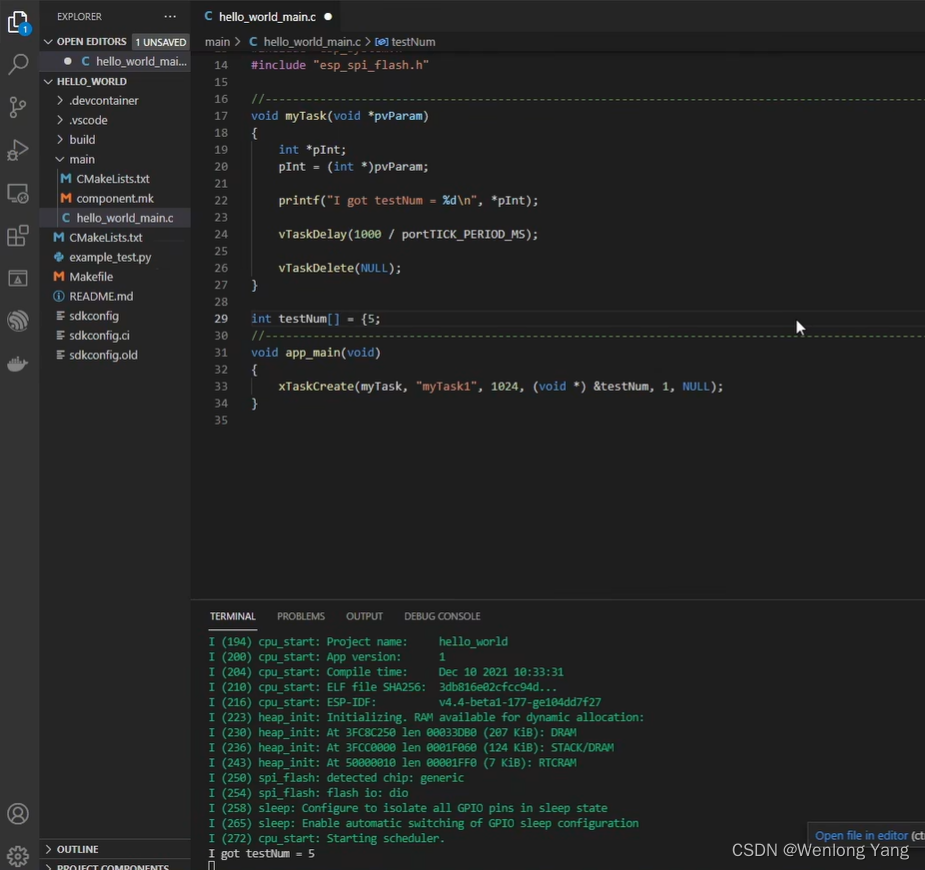Click sdkconfig file icon
The height and width of the screenshot is (870, 925).
click(x=60, y=316)
